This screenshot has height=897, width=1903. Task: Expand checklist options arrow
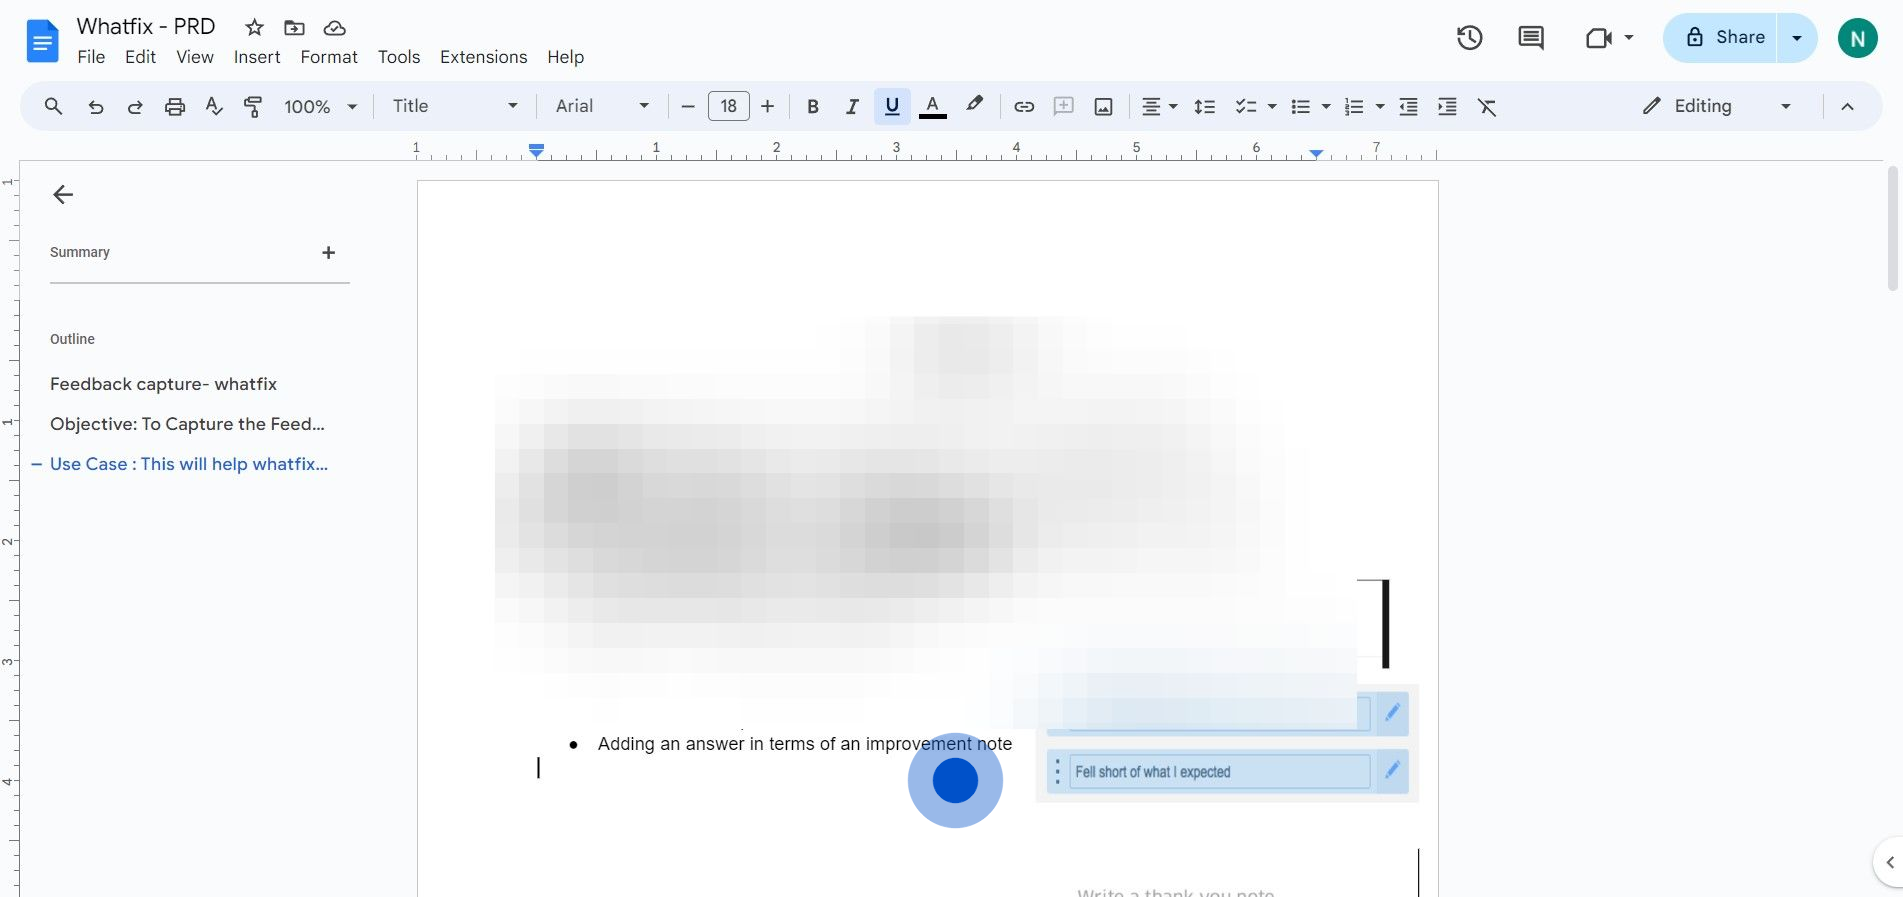(1272, 106)
